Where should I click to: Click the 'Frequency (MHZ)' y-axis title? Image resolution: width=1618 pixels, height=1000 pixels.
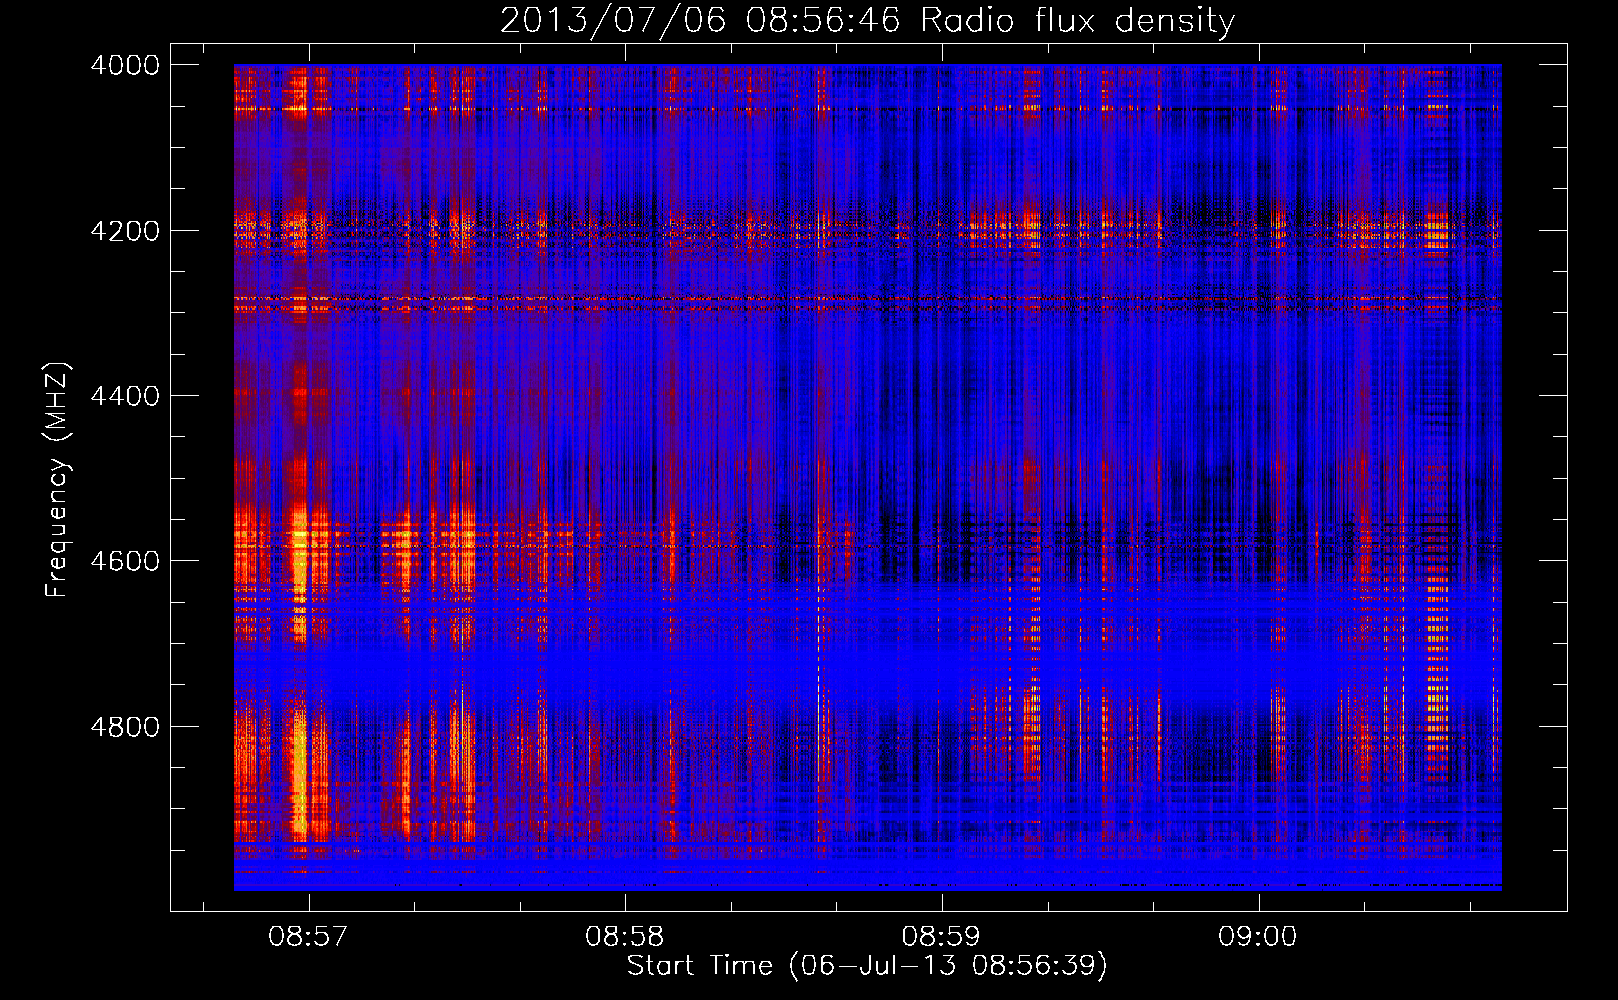pyautogui.click(x=57, y=480)
